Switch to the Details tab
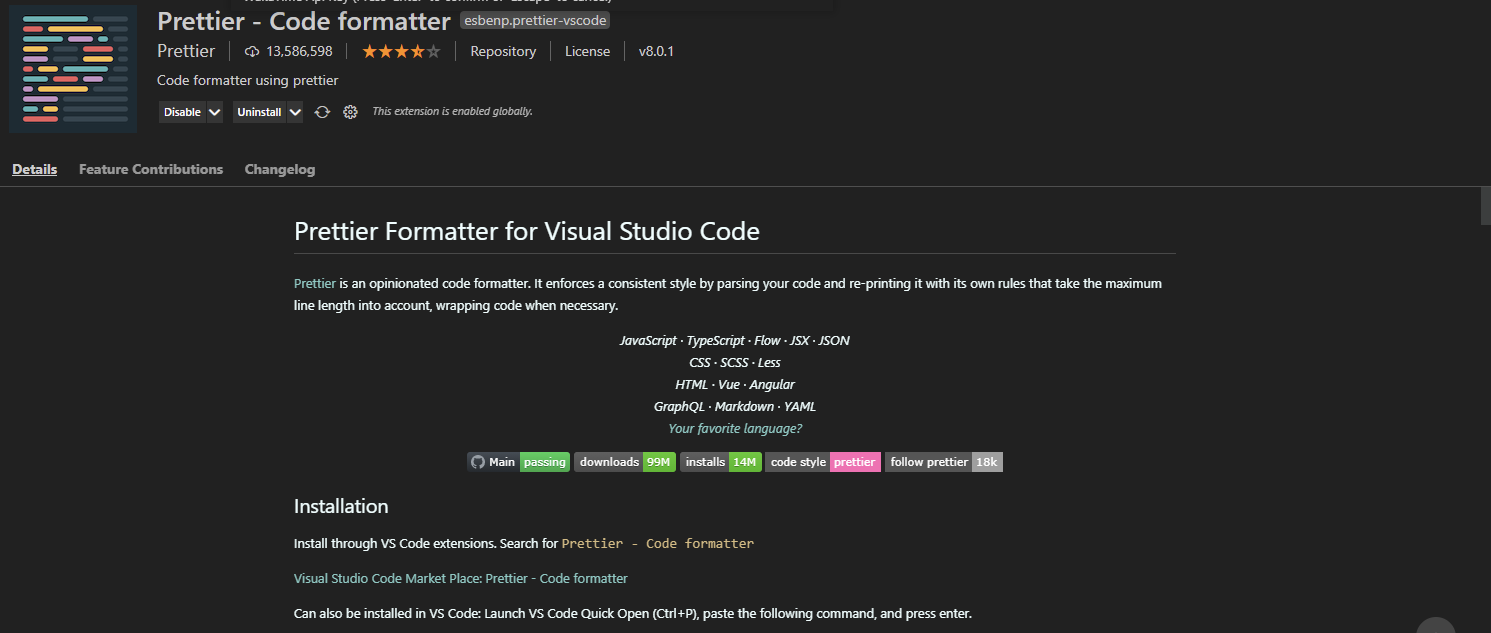This screenshot has width=1491, height=633. 34,169
